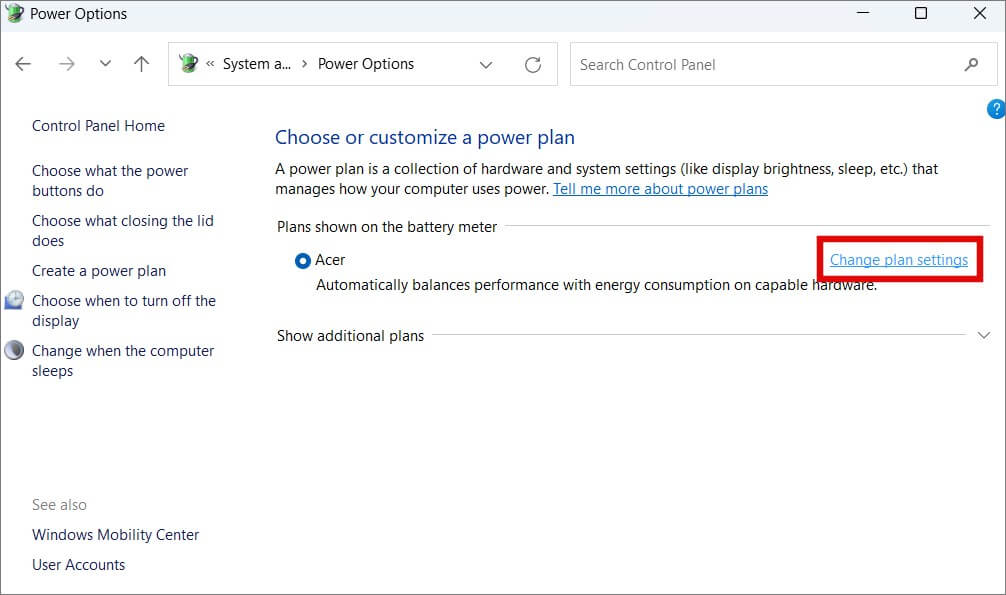1006x595 pixels.
Task: Click the Refresh button in address bar
Action: click(x=533, y=64)
